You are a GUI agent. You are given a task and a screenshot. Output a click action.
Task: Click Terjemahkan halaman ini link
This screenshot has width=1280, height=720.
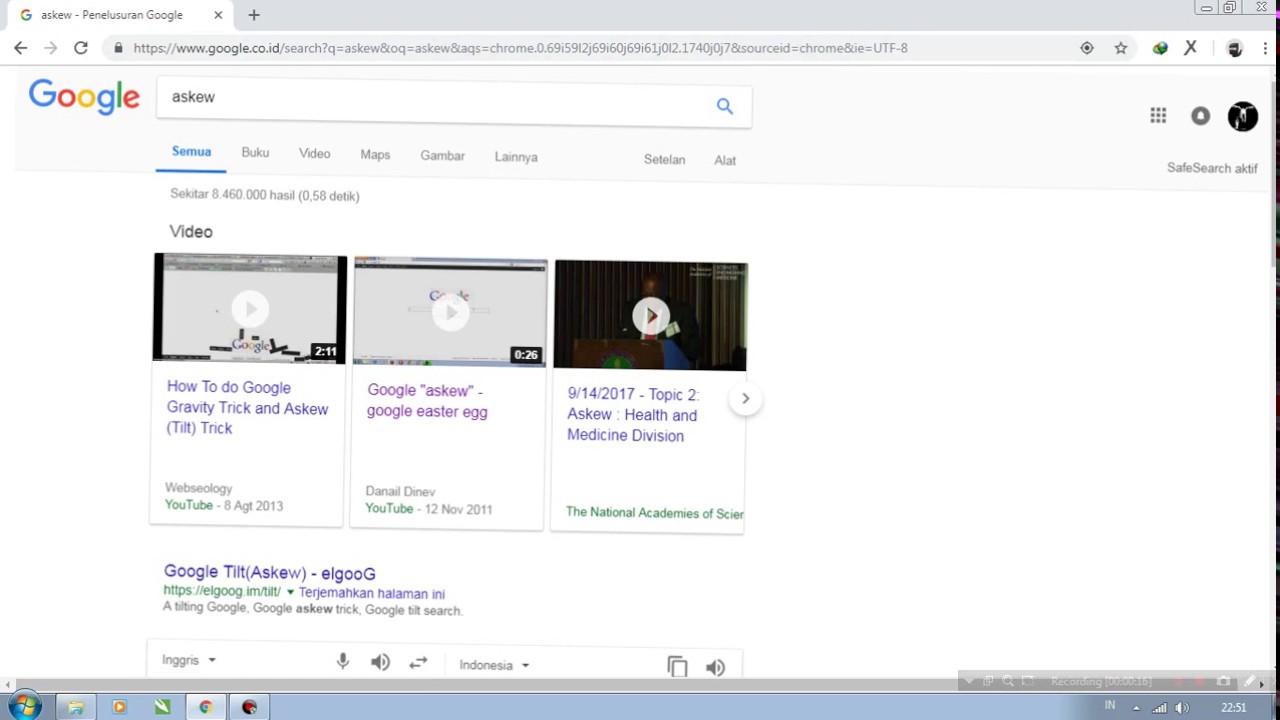371,593
